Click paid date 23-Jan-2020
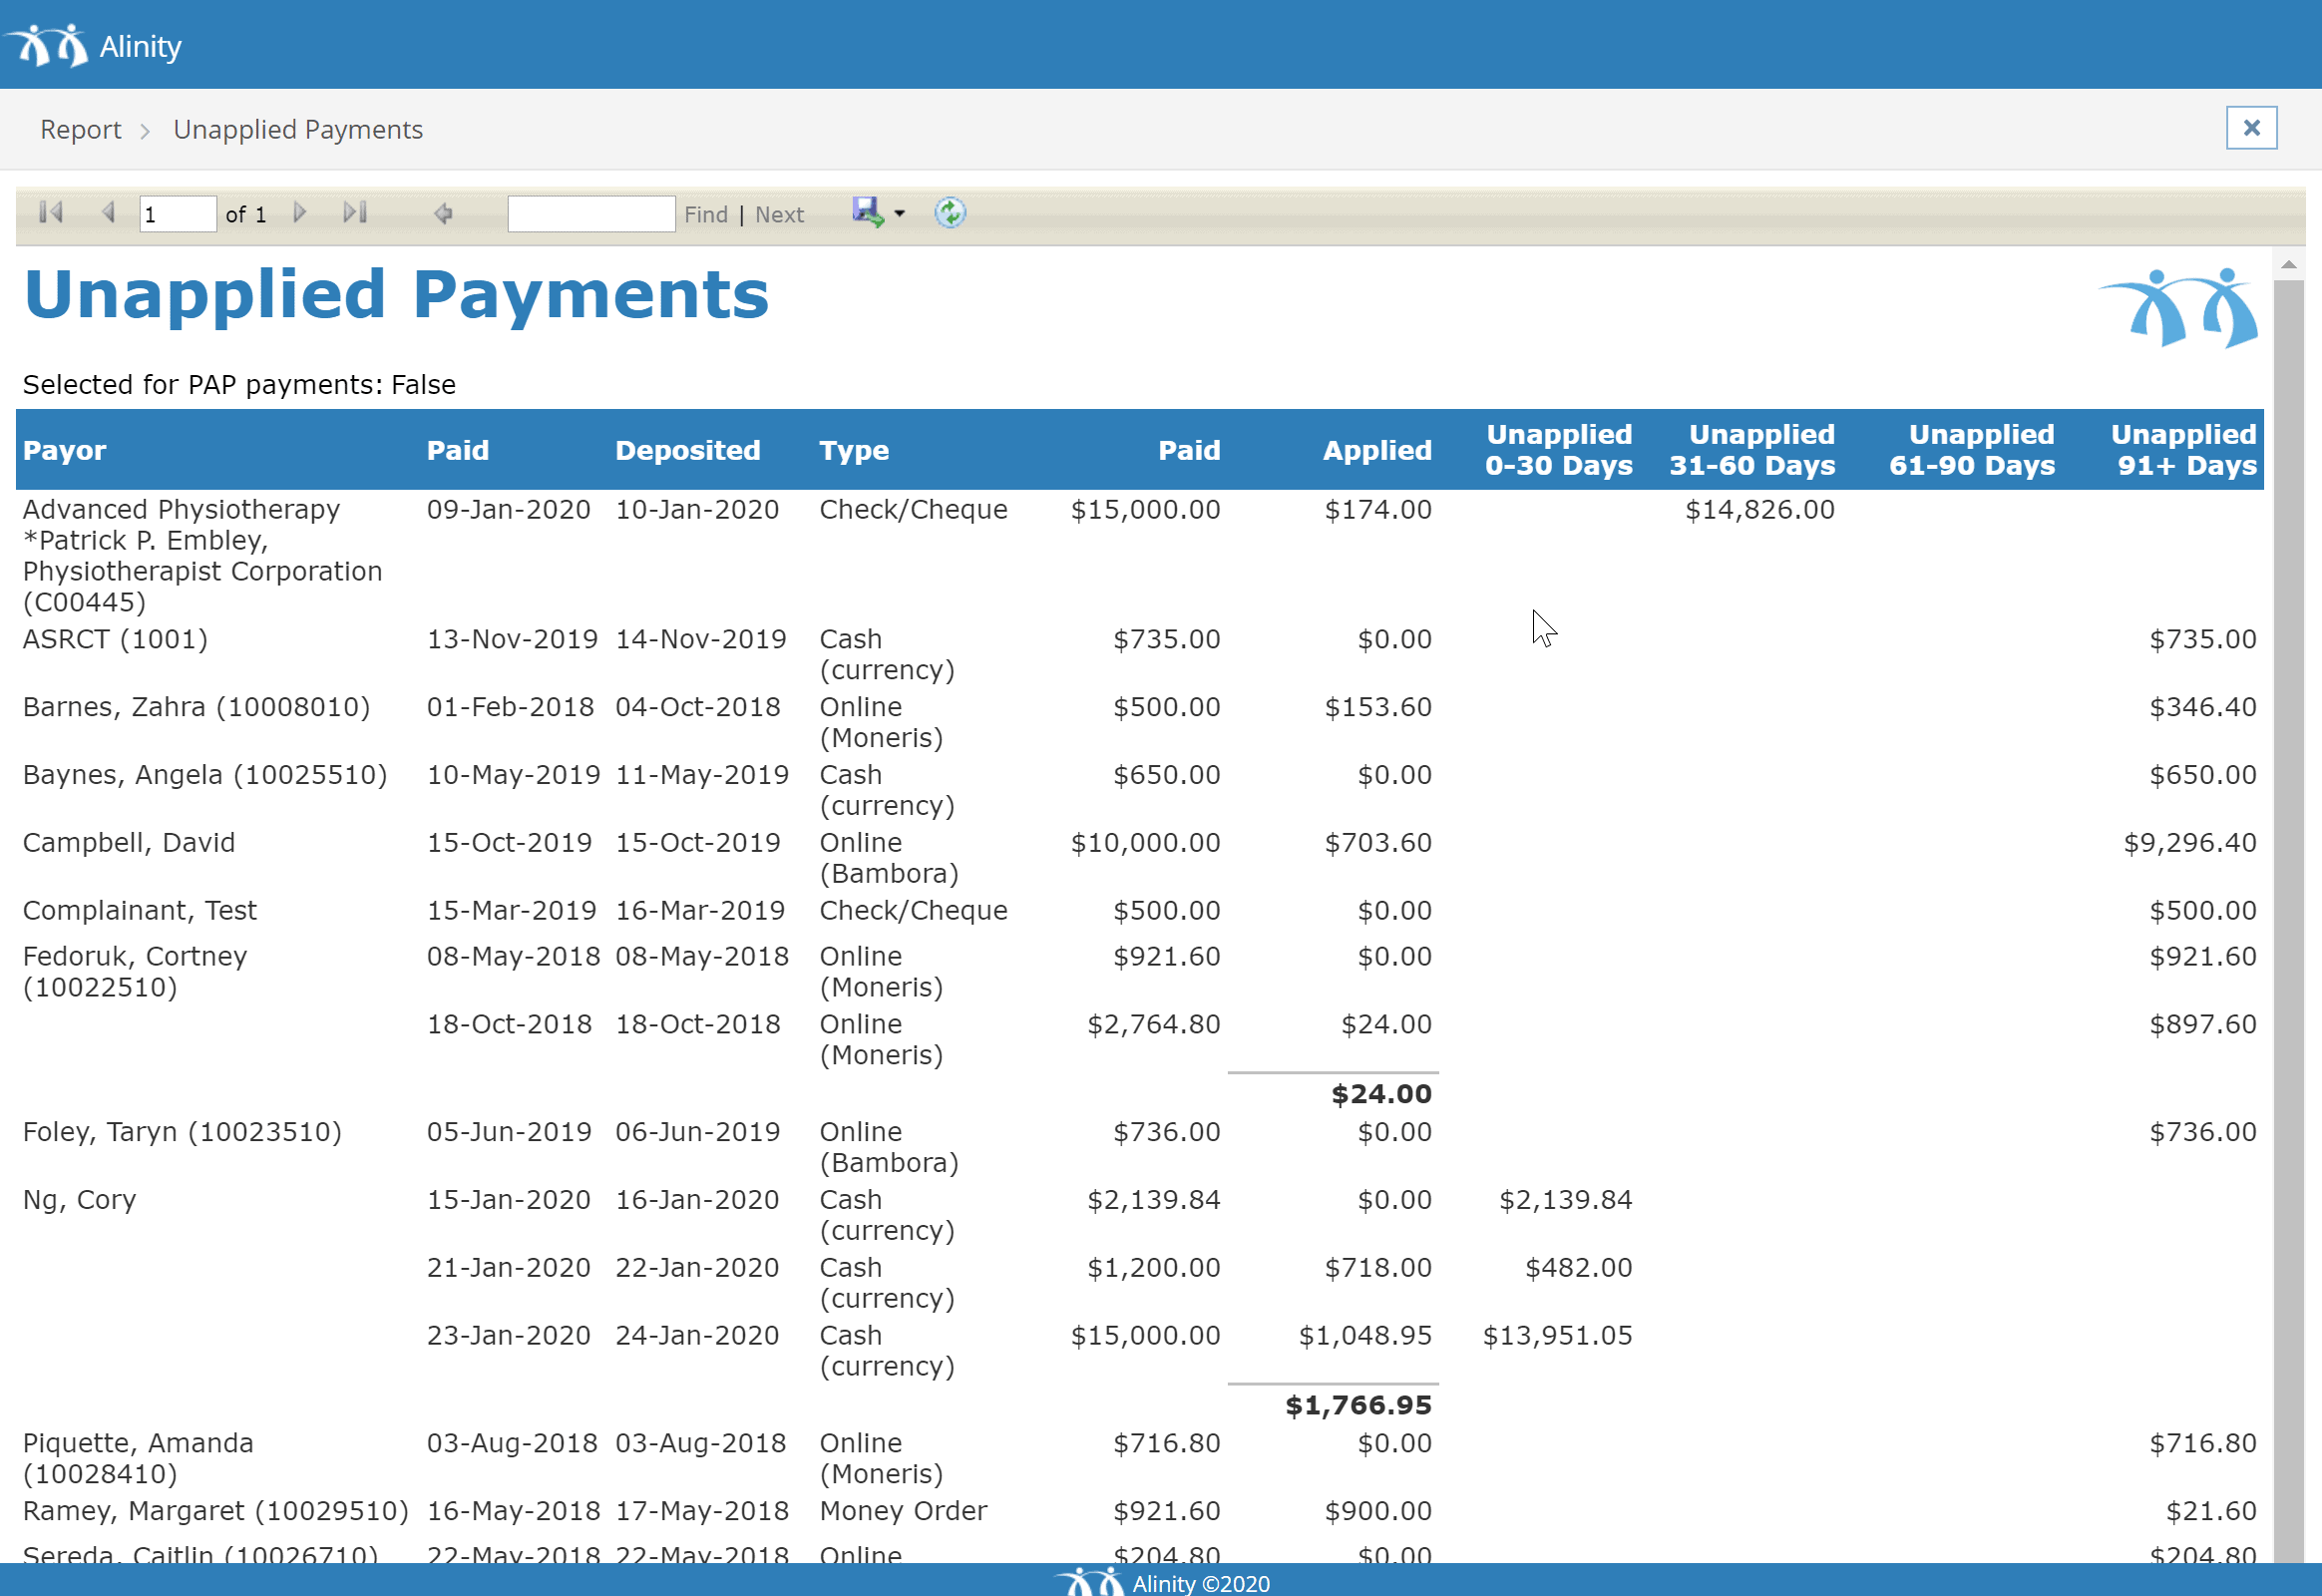The image size is (2322, 1596). tap(509, 1336)
